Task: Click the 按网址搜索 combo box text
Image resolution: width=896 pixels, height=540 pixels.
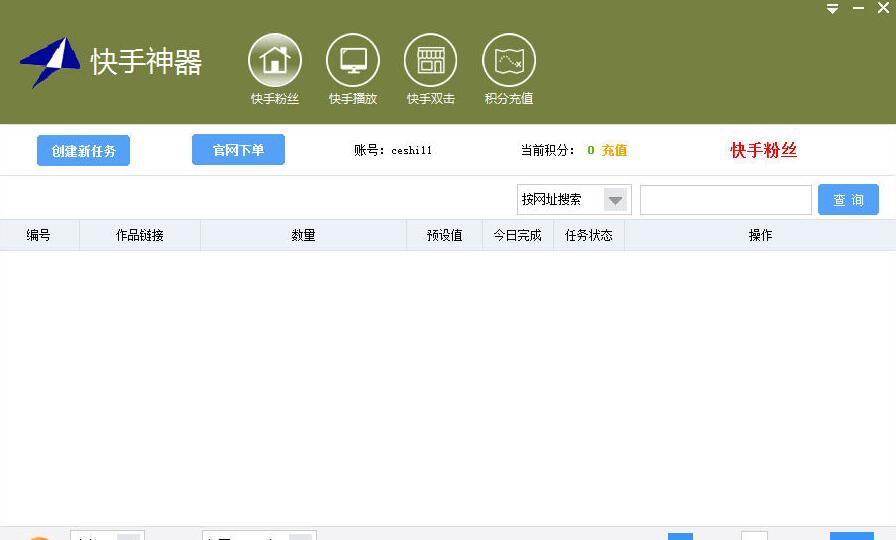Action: click(551, 199)
